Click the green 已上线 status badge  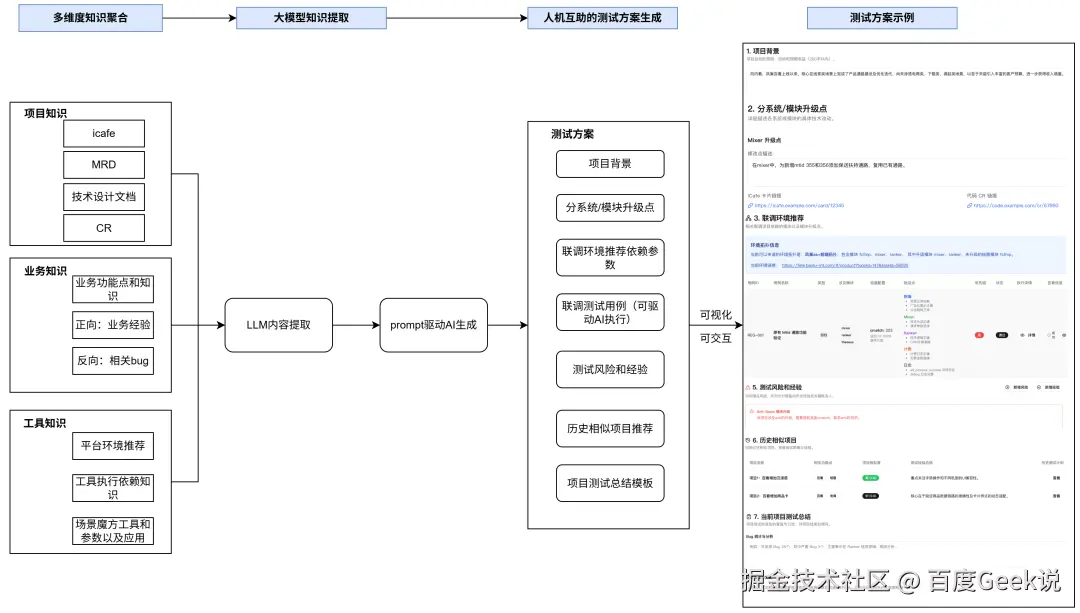tap(870, 478)
